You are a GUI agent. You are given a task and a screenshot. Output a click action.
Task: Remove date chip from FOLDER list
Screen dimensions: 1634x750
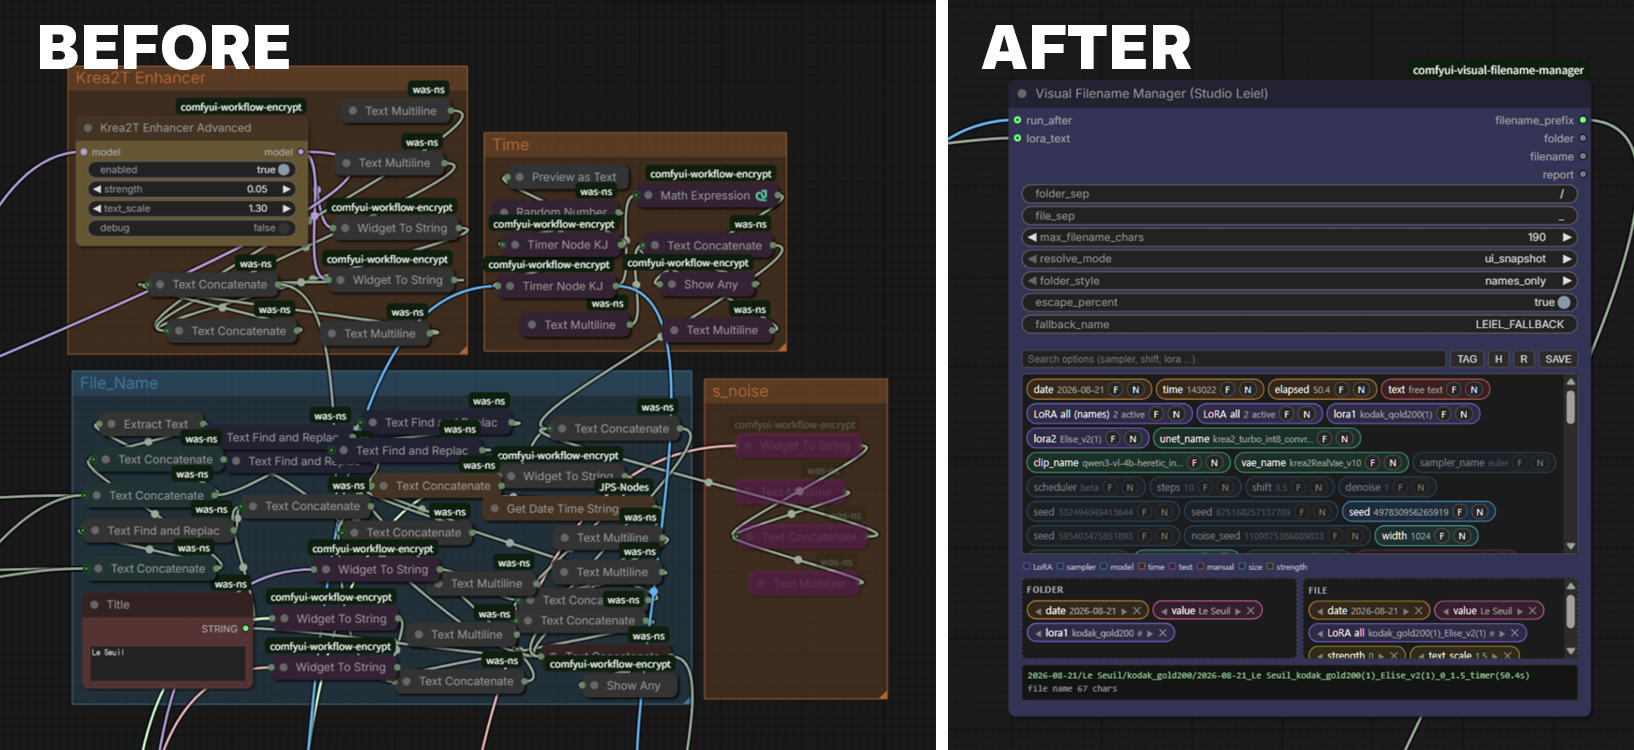[x=1137, y=611]
